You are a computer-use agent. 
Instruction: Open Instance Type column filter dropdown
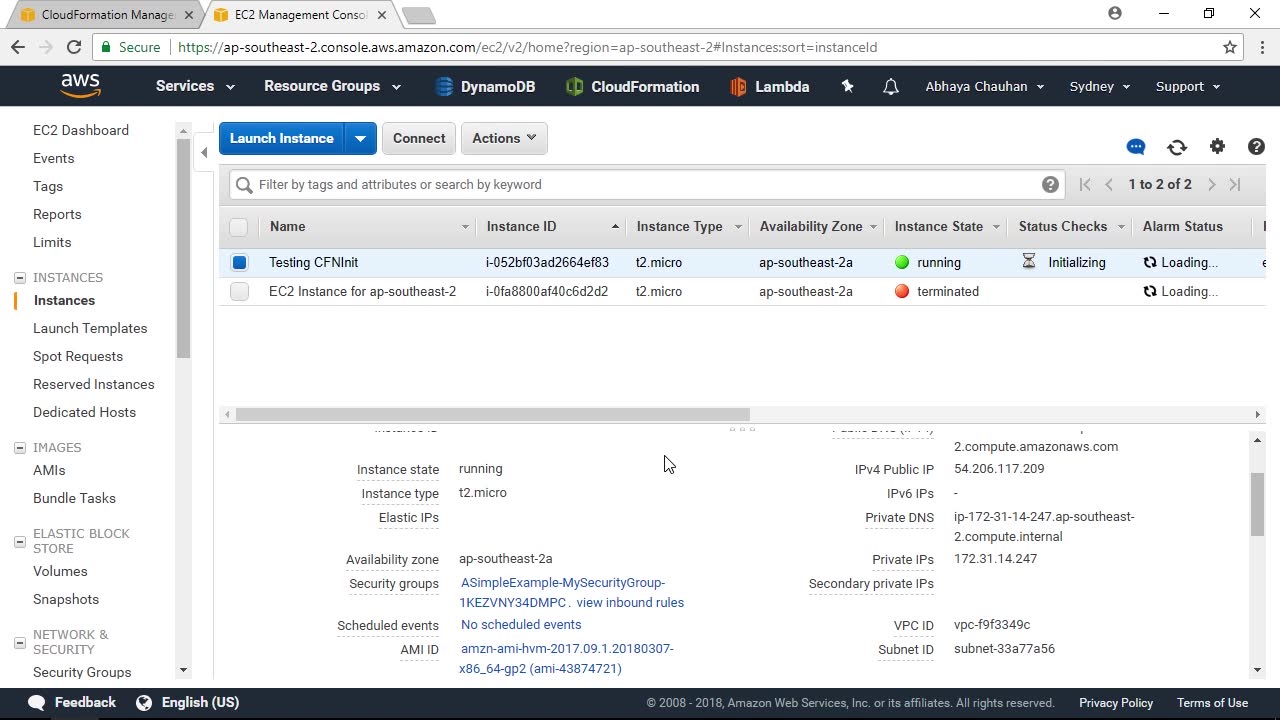tap(738, 227)
